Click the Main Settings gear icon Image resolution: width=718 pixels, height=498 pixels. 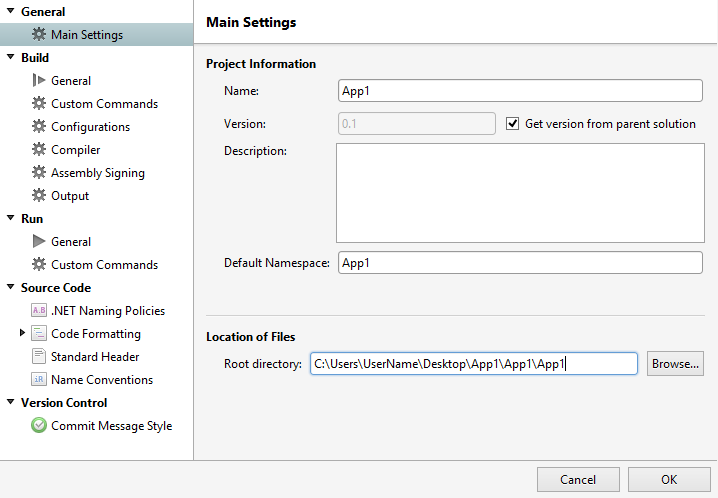(39, 35)
